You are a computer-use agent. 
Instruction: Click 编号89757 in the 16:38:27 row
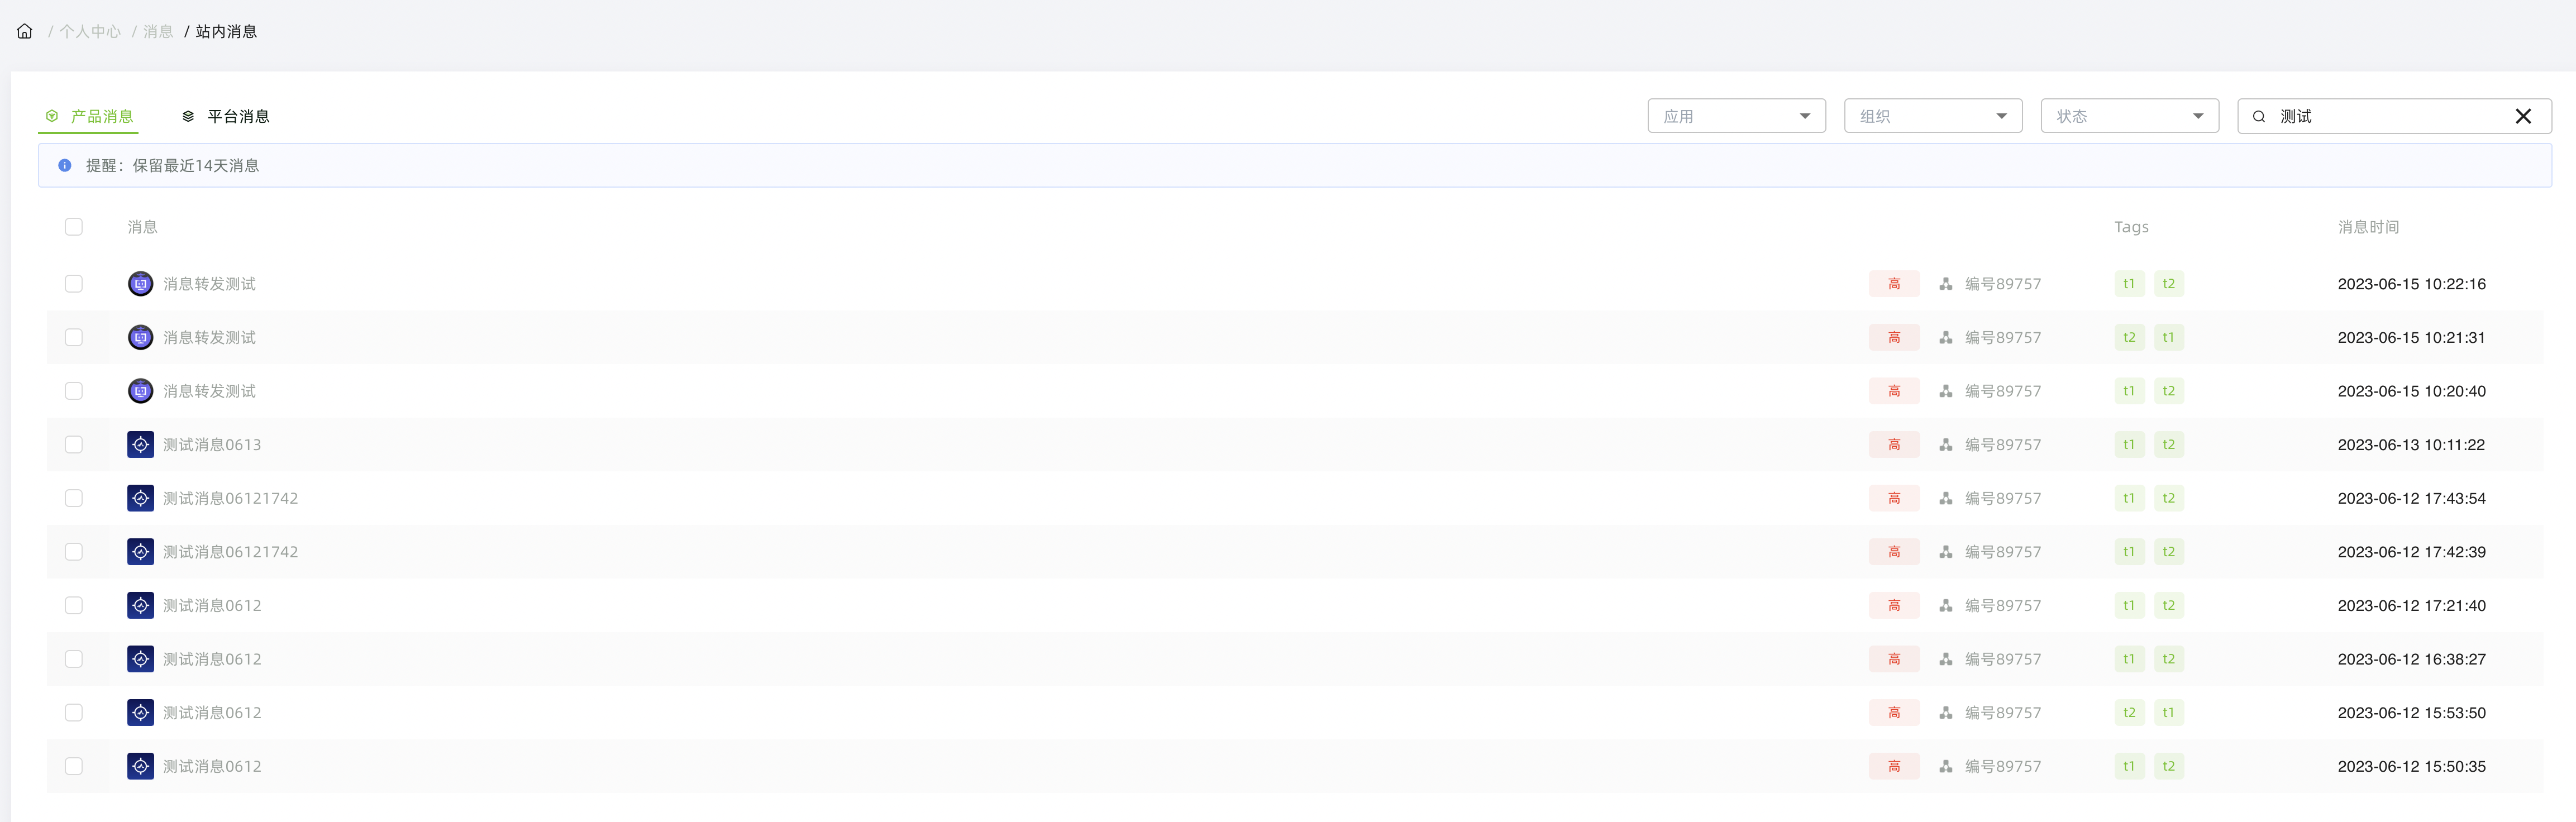pos(2003,659)
